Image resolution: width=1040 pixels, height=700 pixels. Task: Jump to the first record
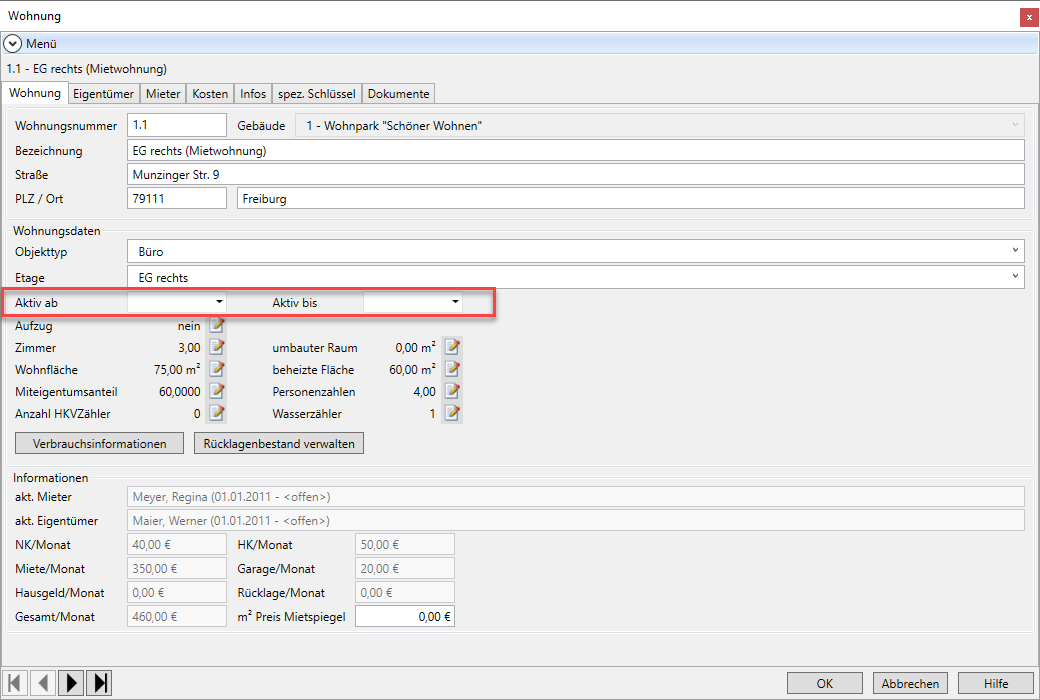pos(15,683)
